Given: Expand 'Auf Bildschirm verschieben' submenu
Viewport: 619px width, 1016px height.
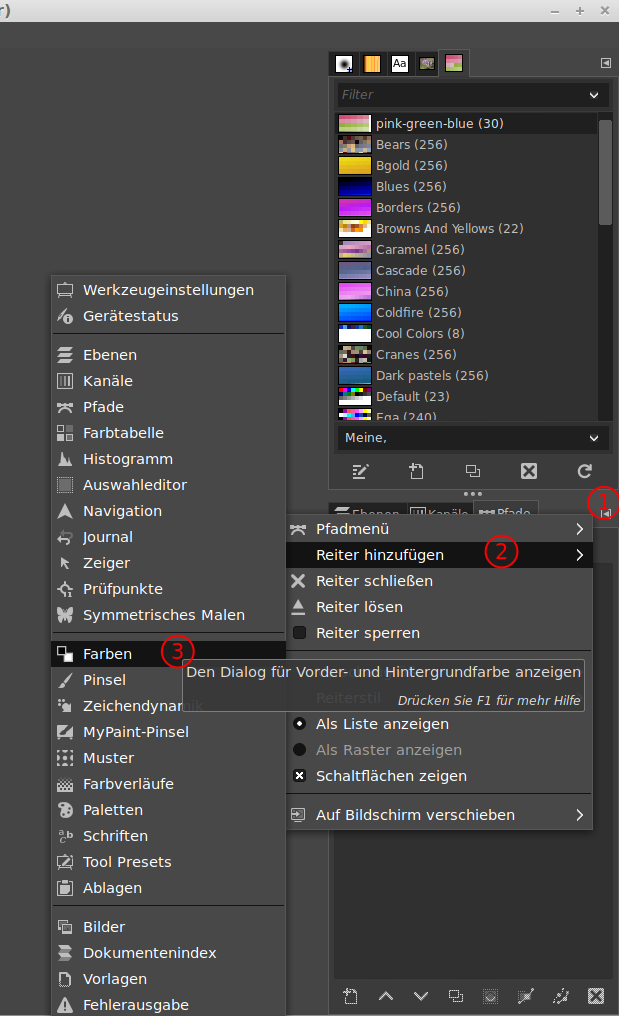Looking at the screenshot, I should tap(579, 815).
